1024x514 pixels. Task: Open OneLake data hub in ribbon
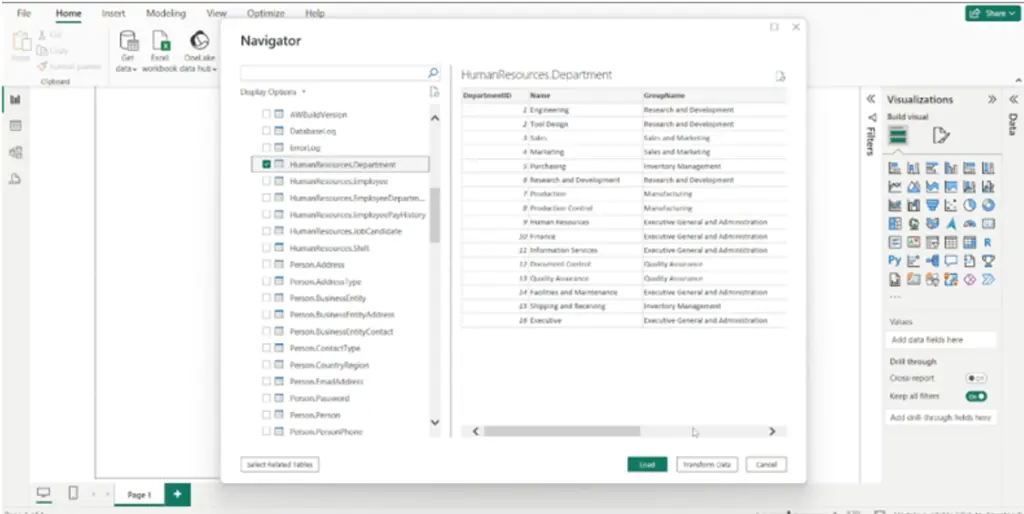point(199,50)
